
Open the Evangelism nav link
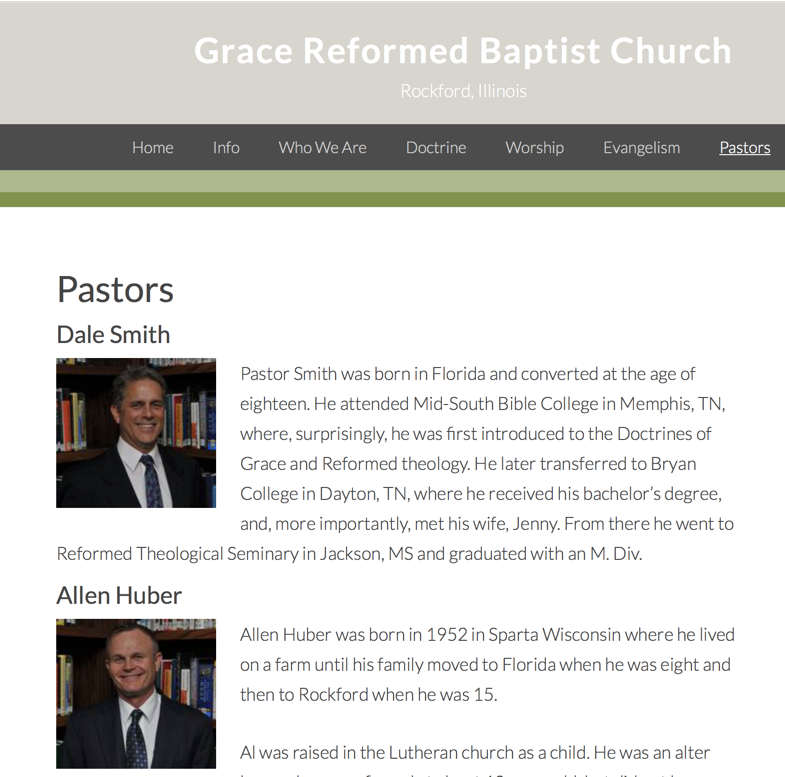(641, 148)
